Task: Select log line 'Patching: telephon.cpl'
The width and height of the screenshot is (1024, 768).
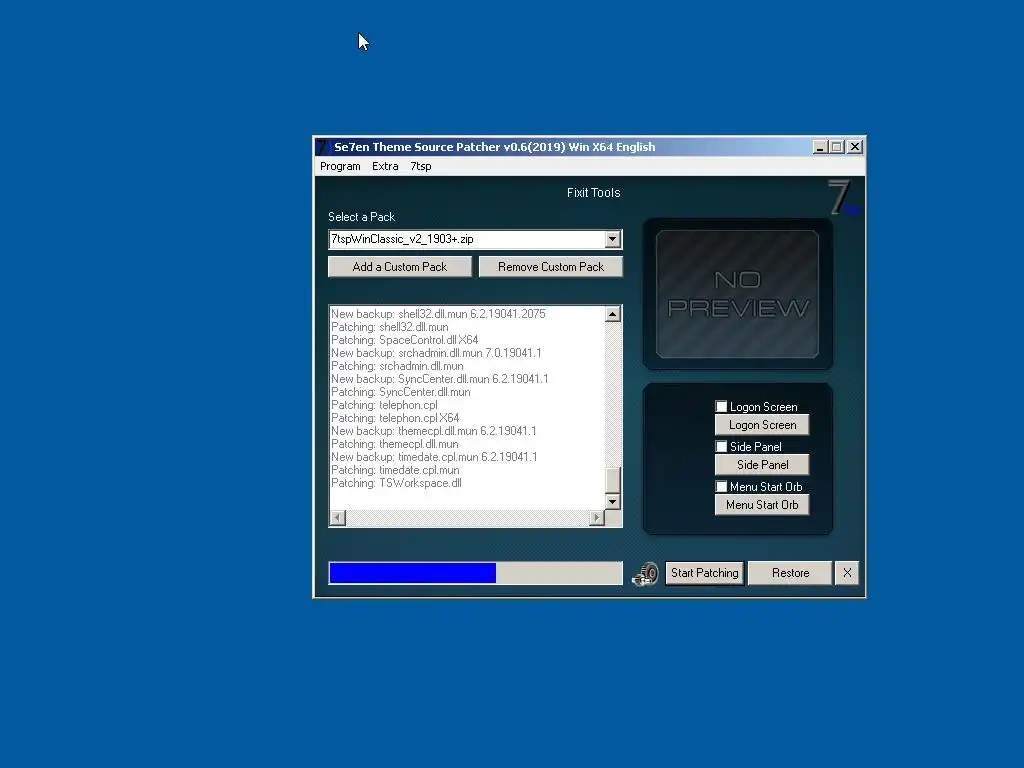Action: [384, 405]
